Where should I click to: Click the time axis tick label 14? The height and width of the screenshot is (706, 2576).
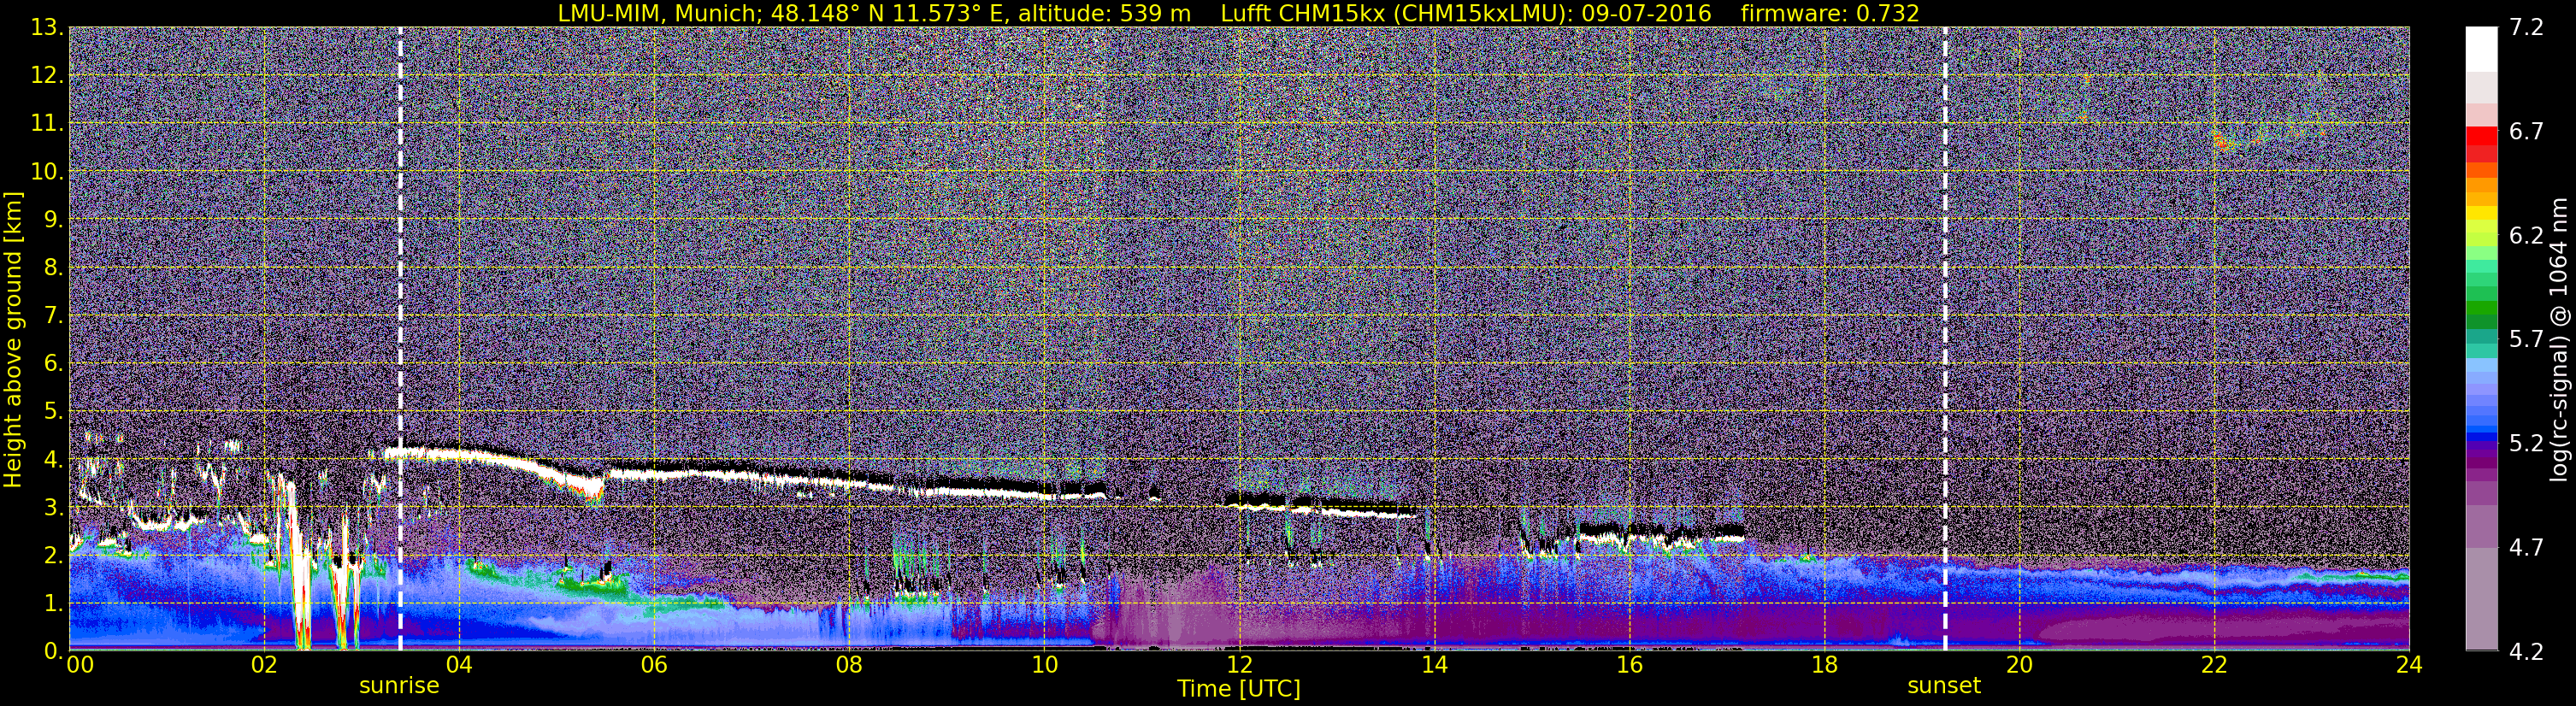[x=1434, y=666]
